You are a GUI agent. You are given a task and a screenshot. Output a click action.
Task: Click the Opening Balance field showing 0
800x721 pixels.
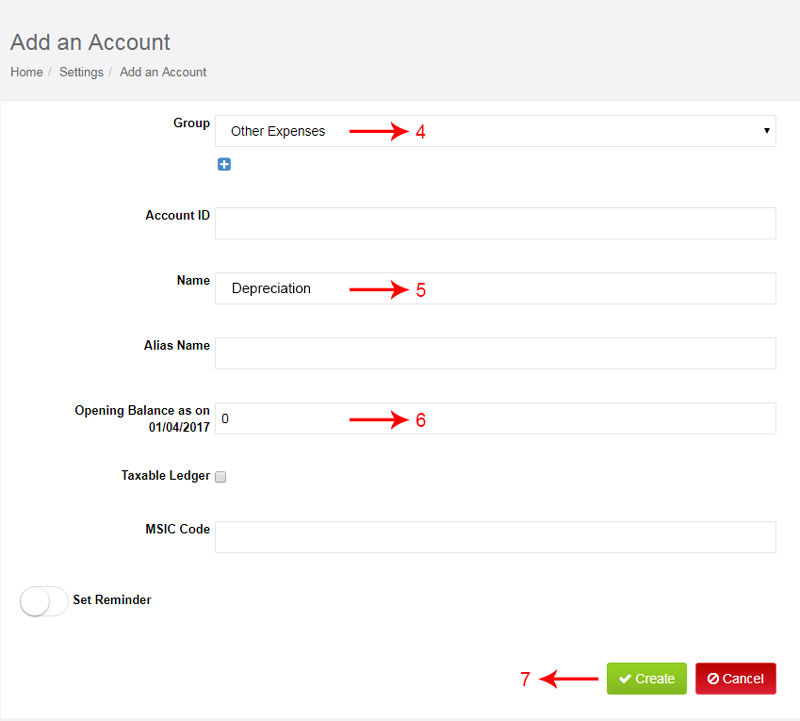495,418
